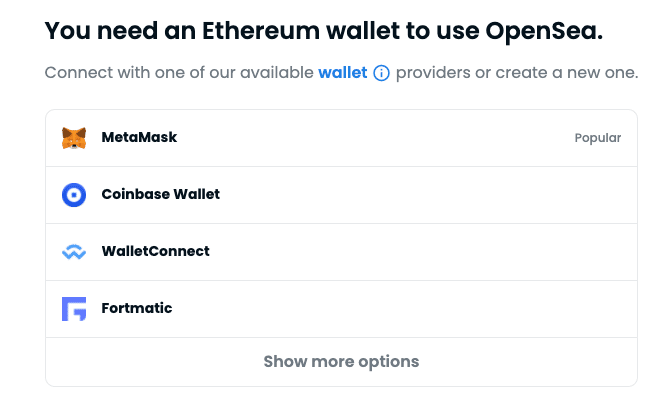Viewport: 662px width, 418px height.
Task: Click 'Connect with one of our available' text
Action: click(x=179, y=74)
